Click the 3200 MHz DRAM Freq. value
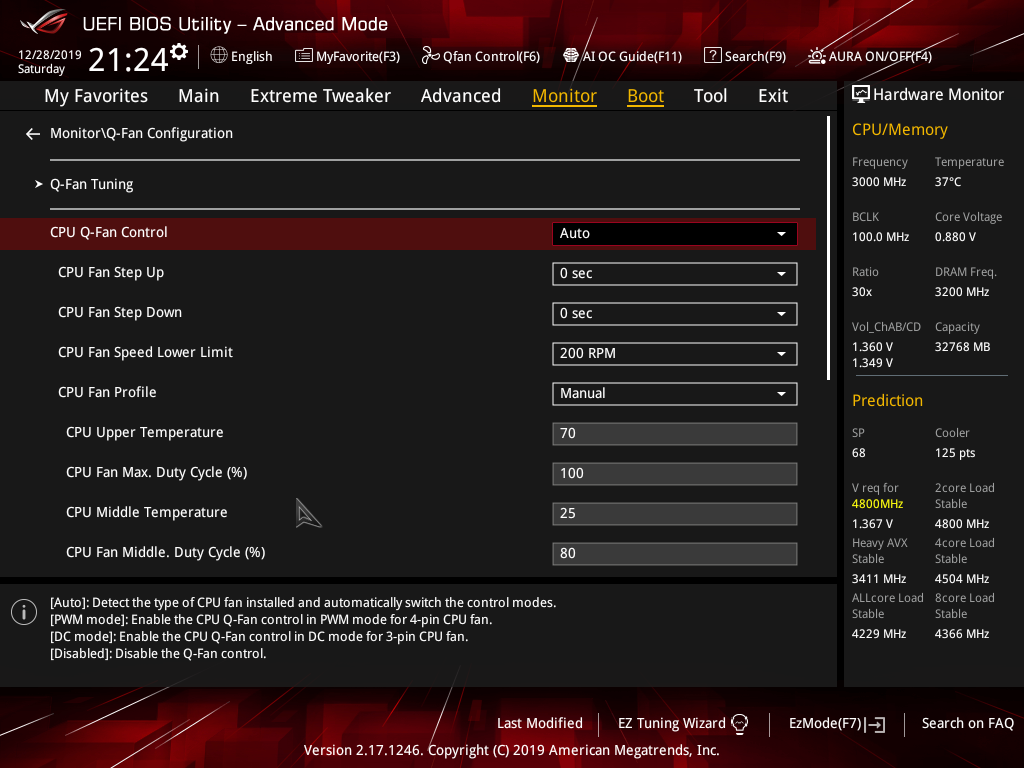 pos(961,292)
